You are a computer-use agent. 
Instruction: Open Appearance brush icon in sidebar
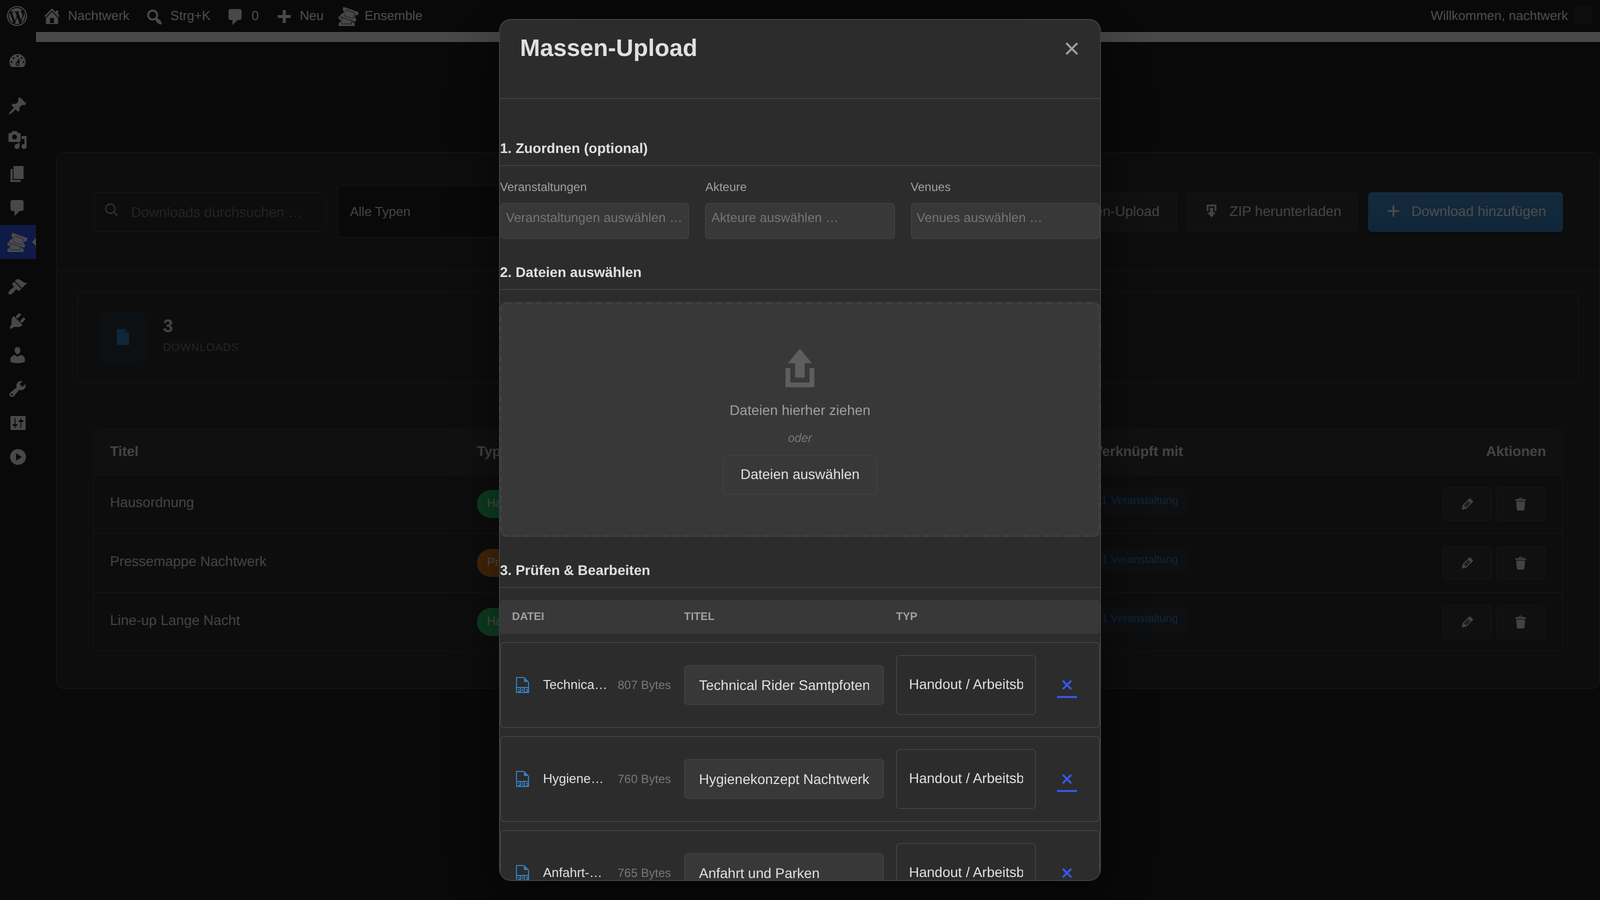[17, 287]
